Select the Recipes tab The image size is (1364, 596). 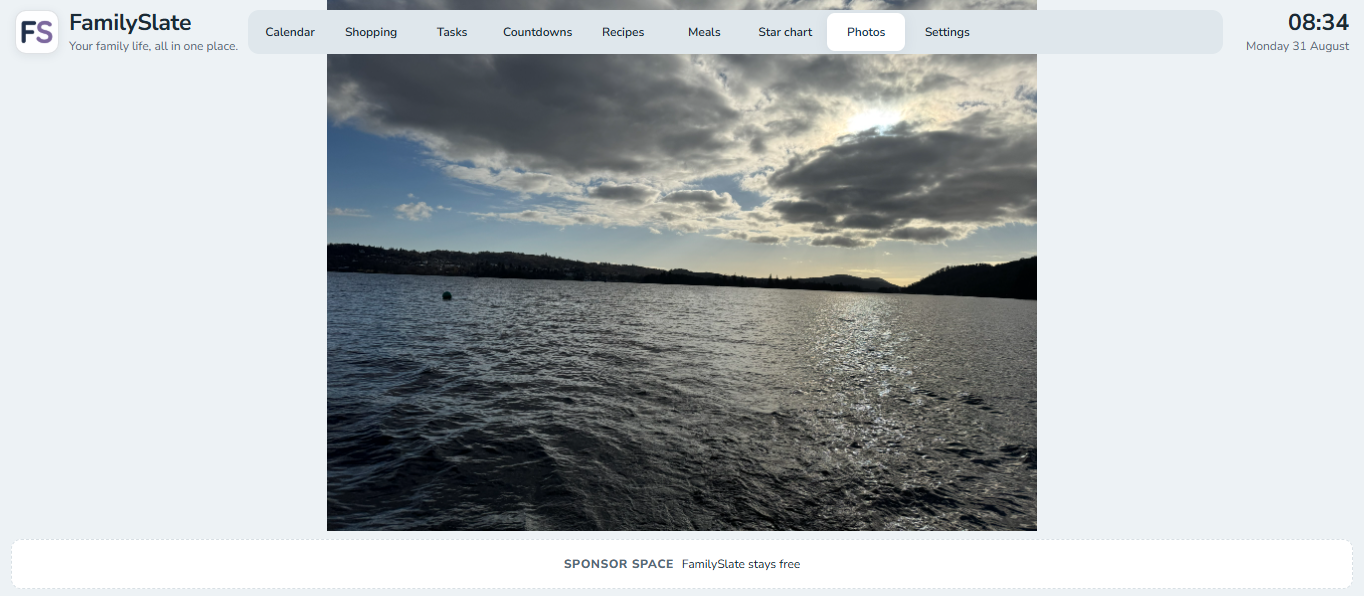pos(623,32)
